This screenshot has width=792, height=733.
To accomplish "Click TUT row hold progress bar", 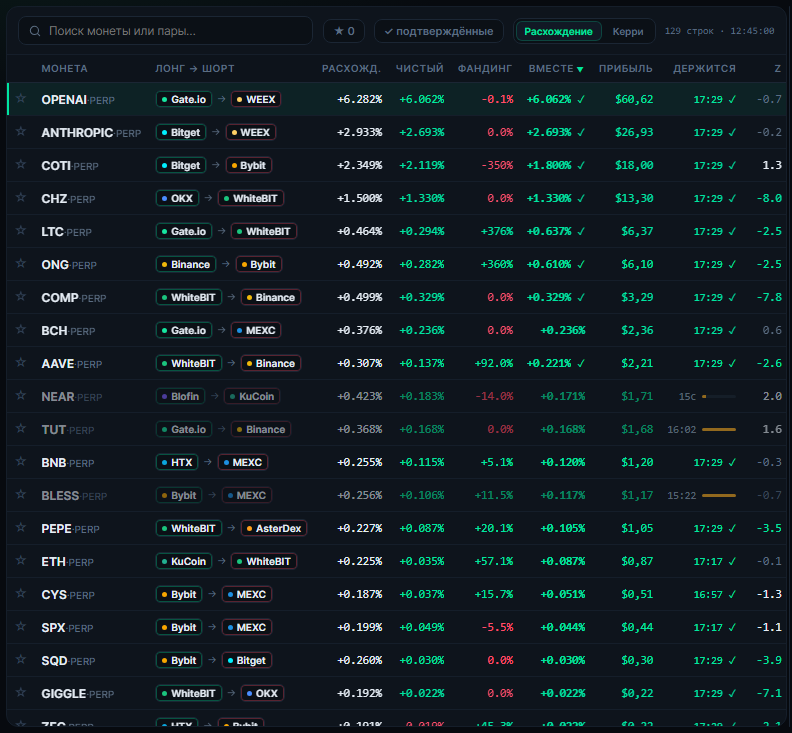I will (719, 429).
